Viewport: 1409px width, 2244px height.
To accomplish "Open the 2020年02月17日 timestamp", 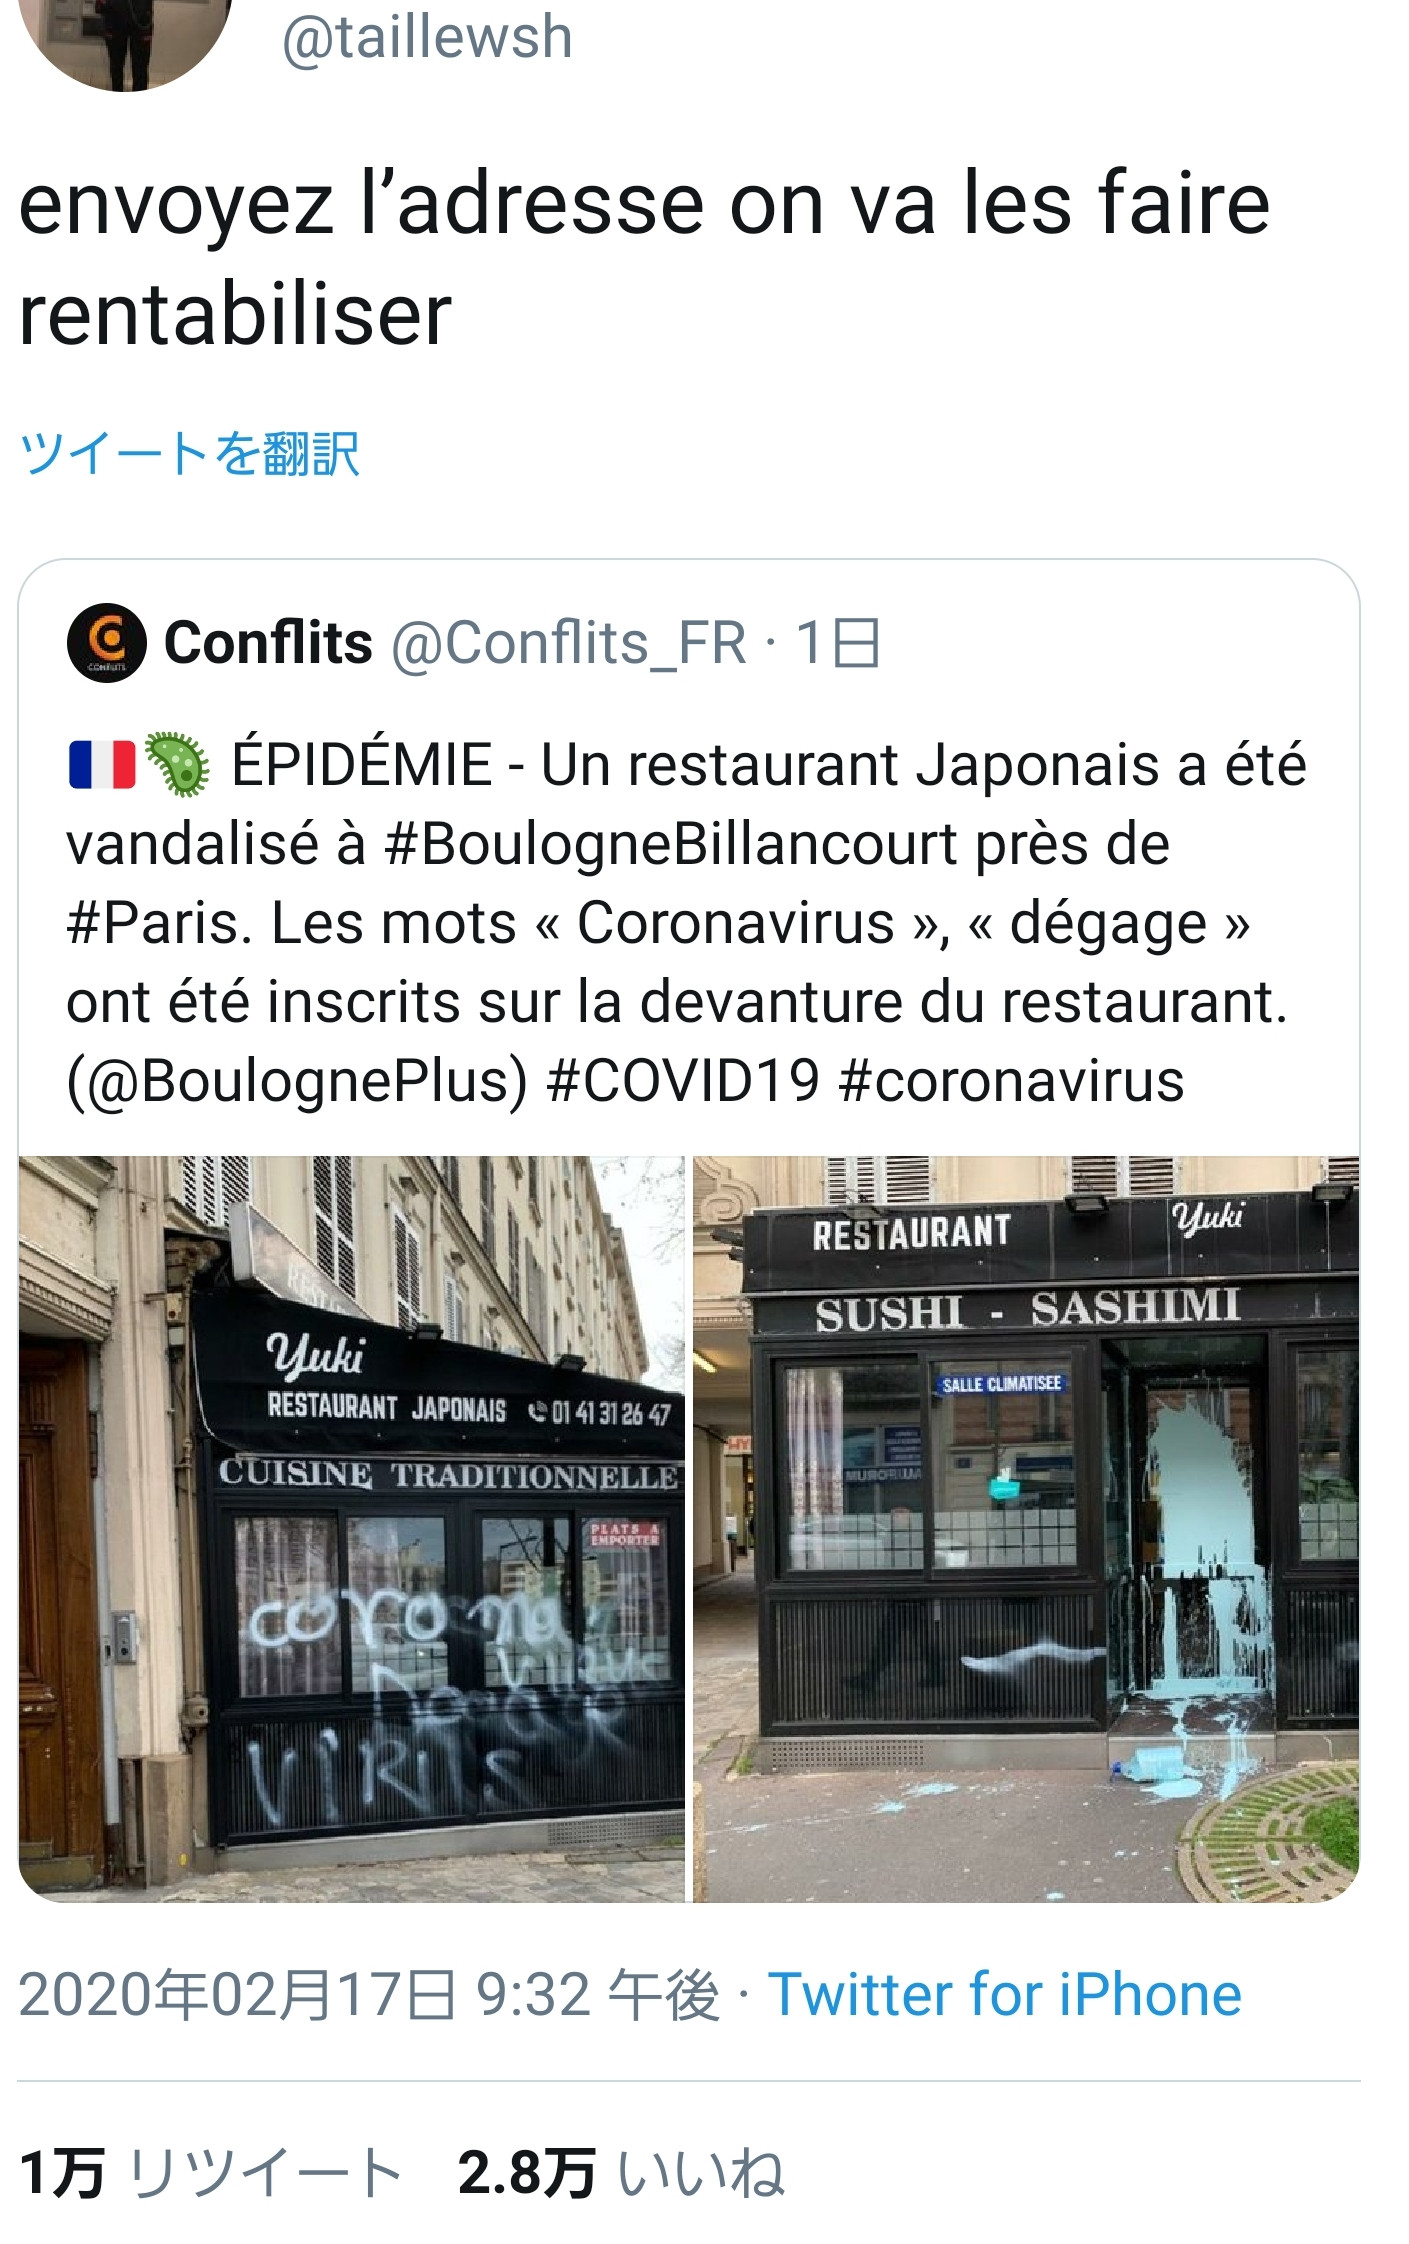I will click(369, 1995).
